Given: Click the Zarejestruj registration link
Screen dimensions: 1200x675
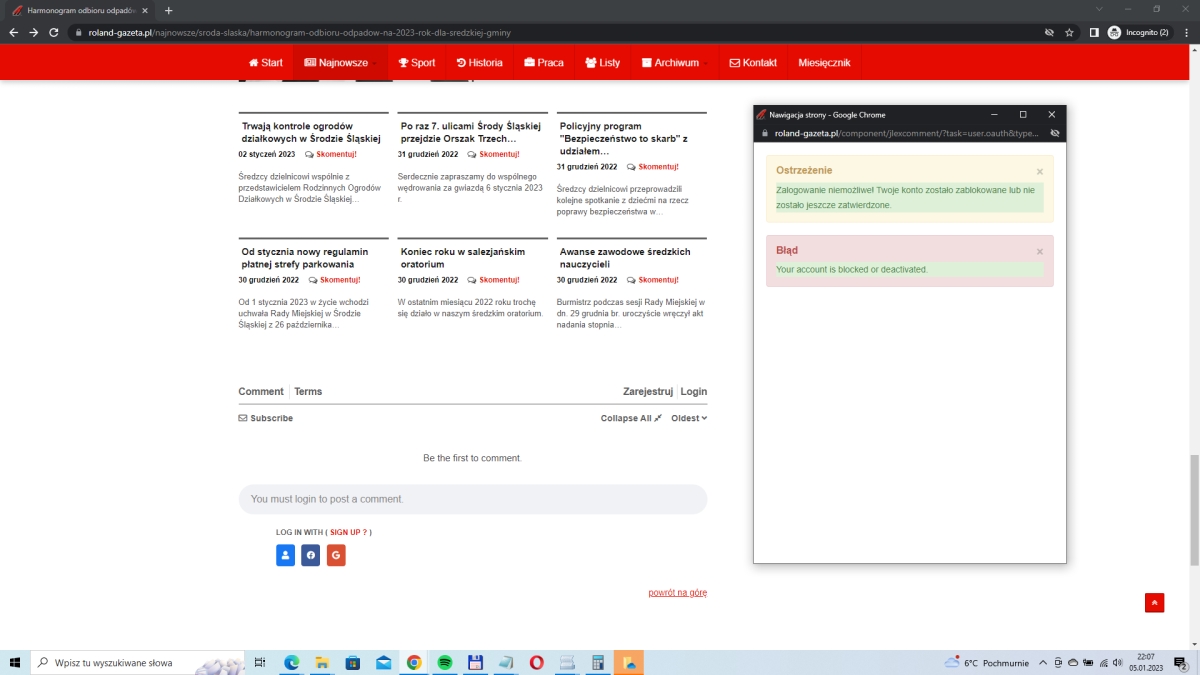Looking at the screenshot, I should pos(648,392).
